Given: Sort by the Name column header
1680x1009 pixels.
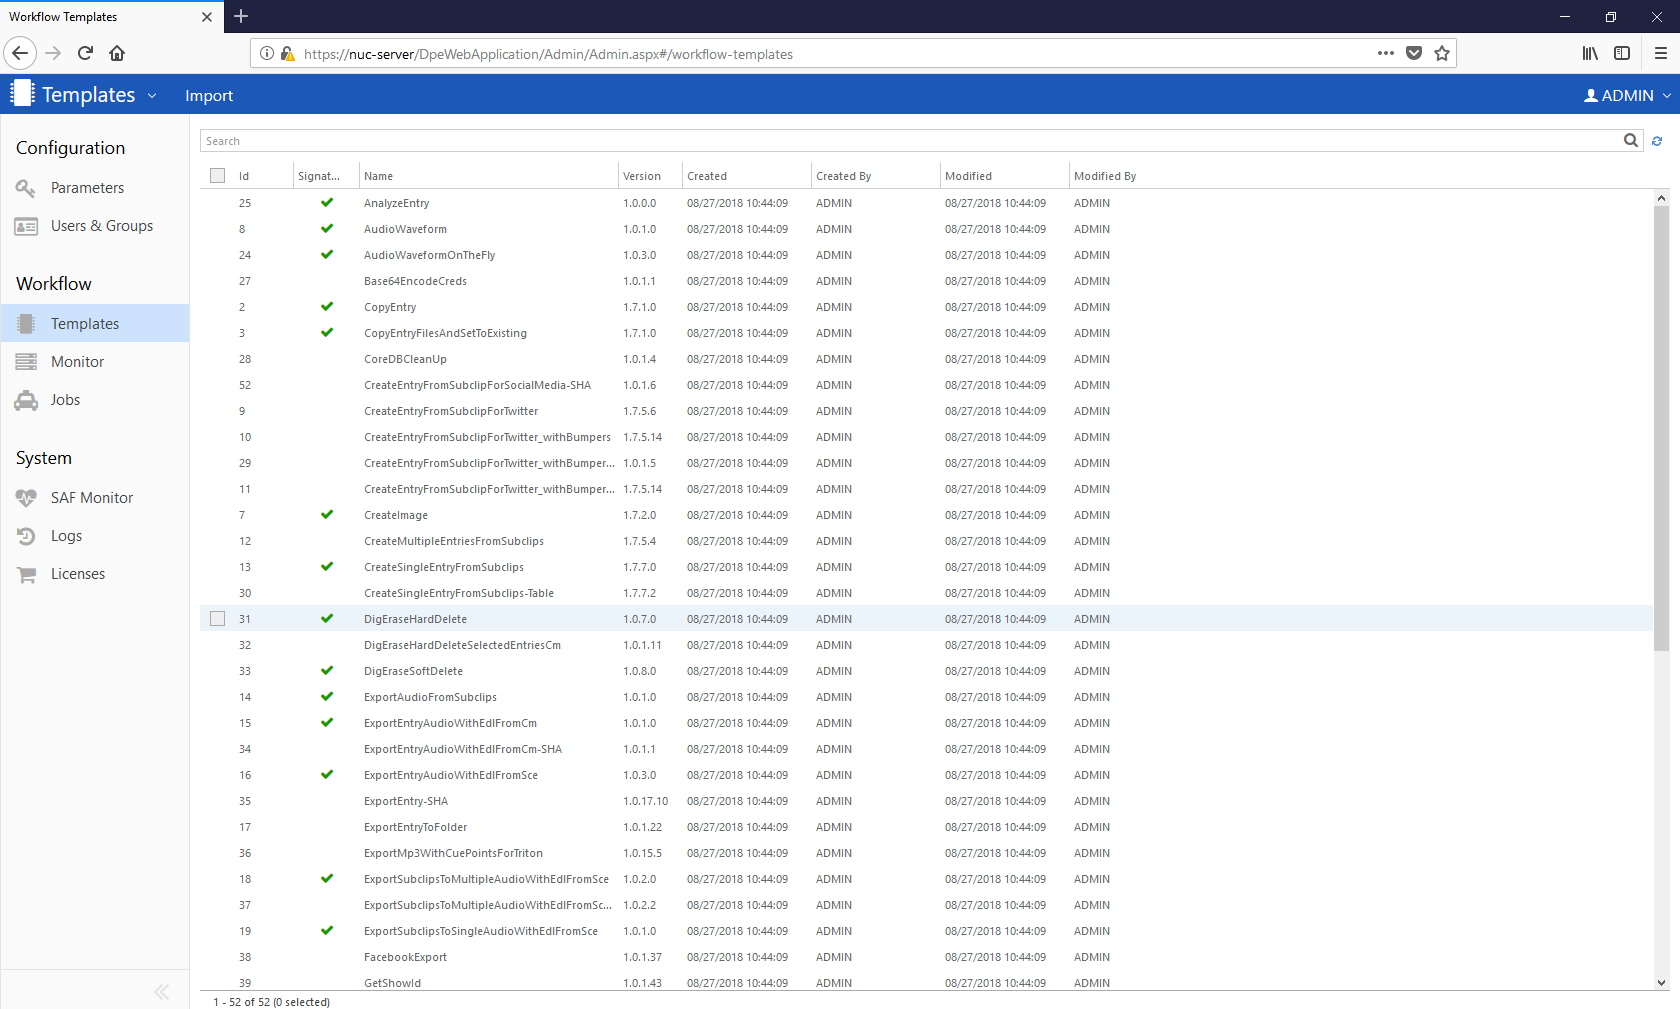Looking at the screenshot, I should [379, 176].
